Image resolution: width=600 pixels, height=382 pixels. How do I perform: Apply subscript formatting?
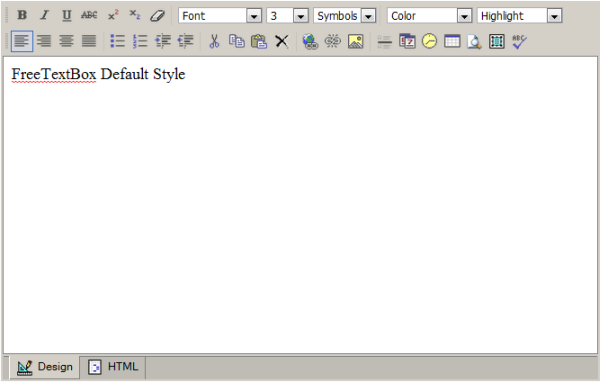tap(135, 15)
